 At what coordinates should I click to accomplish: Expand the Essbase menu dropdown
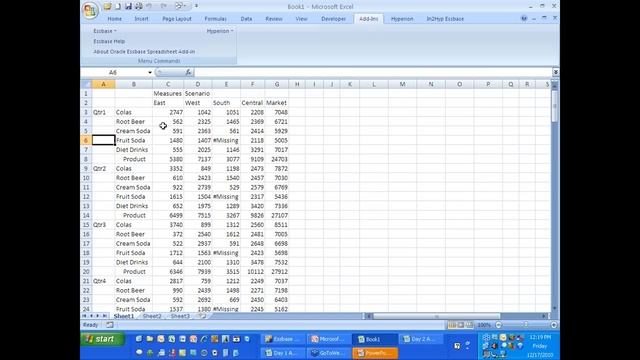[105, 31]
